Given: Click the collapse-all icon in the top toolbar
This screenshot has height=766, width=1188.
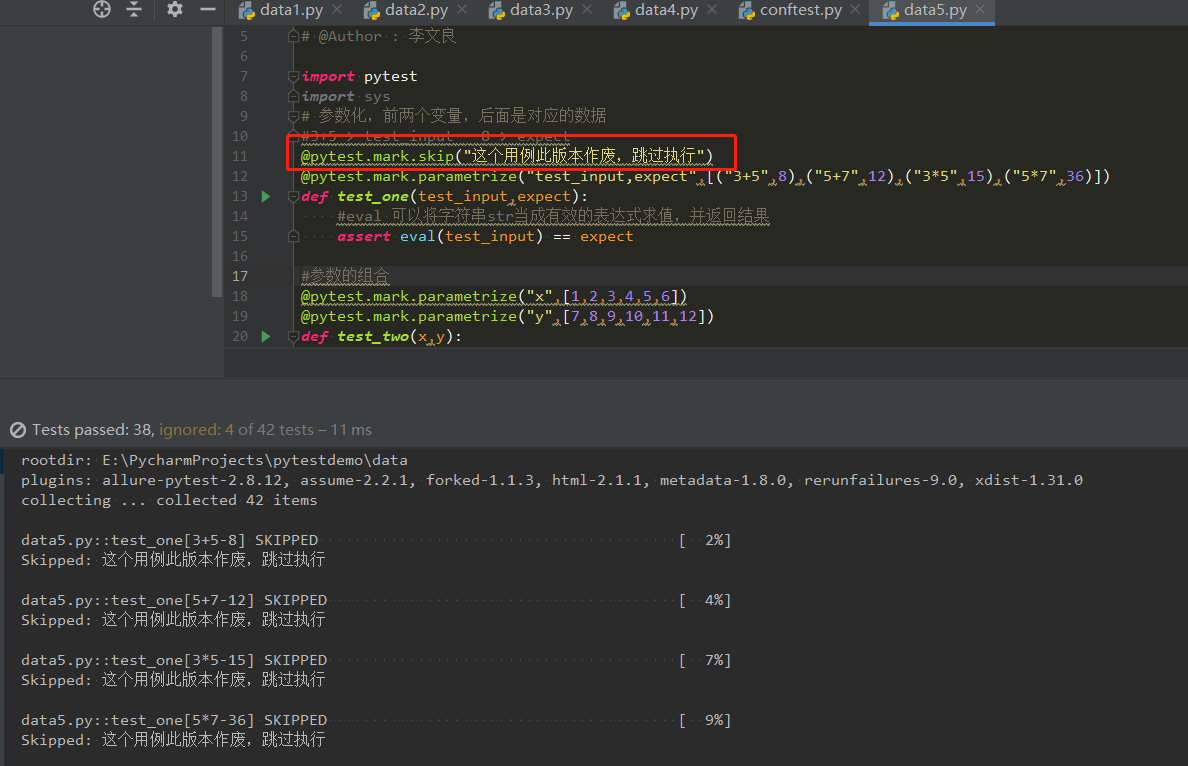Looking at the screenshot, I should 134,11.
